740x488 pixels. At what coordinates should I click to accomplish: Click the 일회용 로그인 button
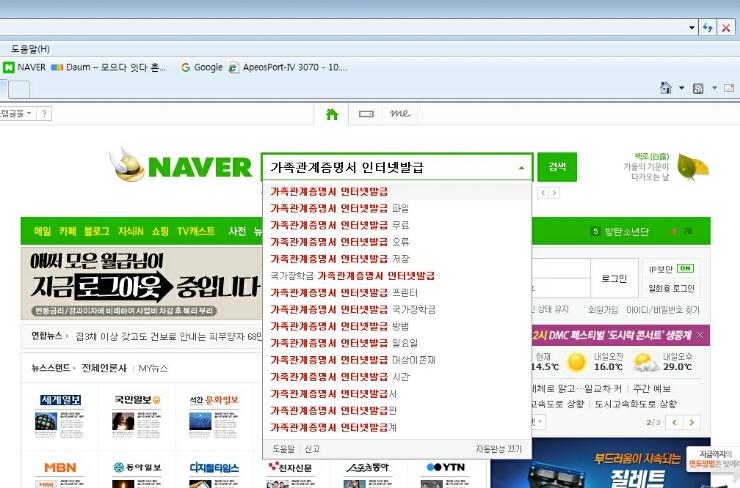pyautogui.click(x=671, y=288)
